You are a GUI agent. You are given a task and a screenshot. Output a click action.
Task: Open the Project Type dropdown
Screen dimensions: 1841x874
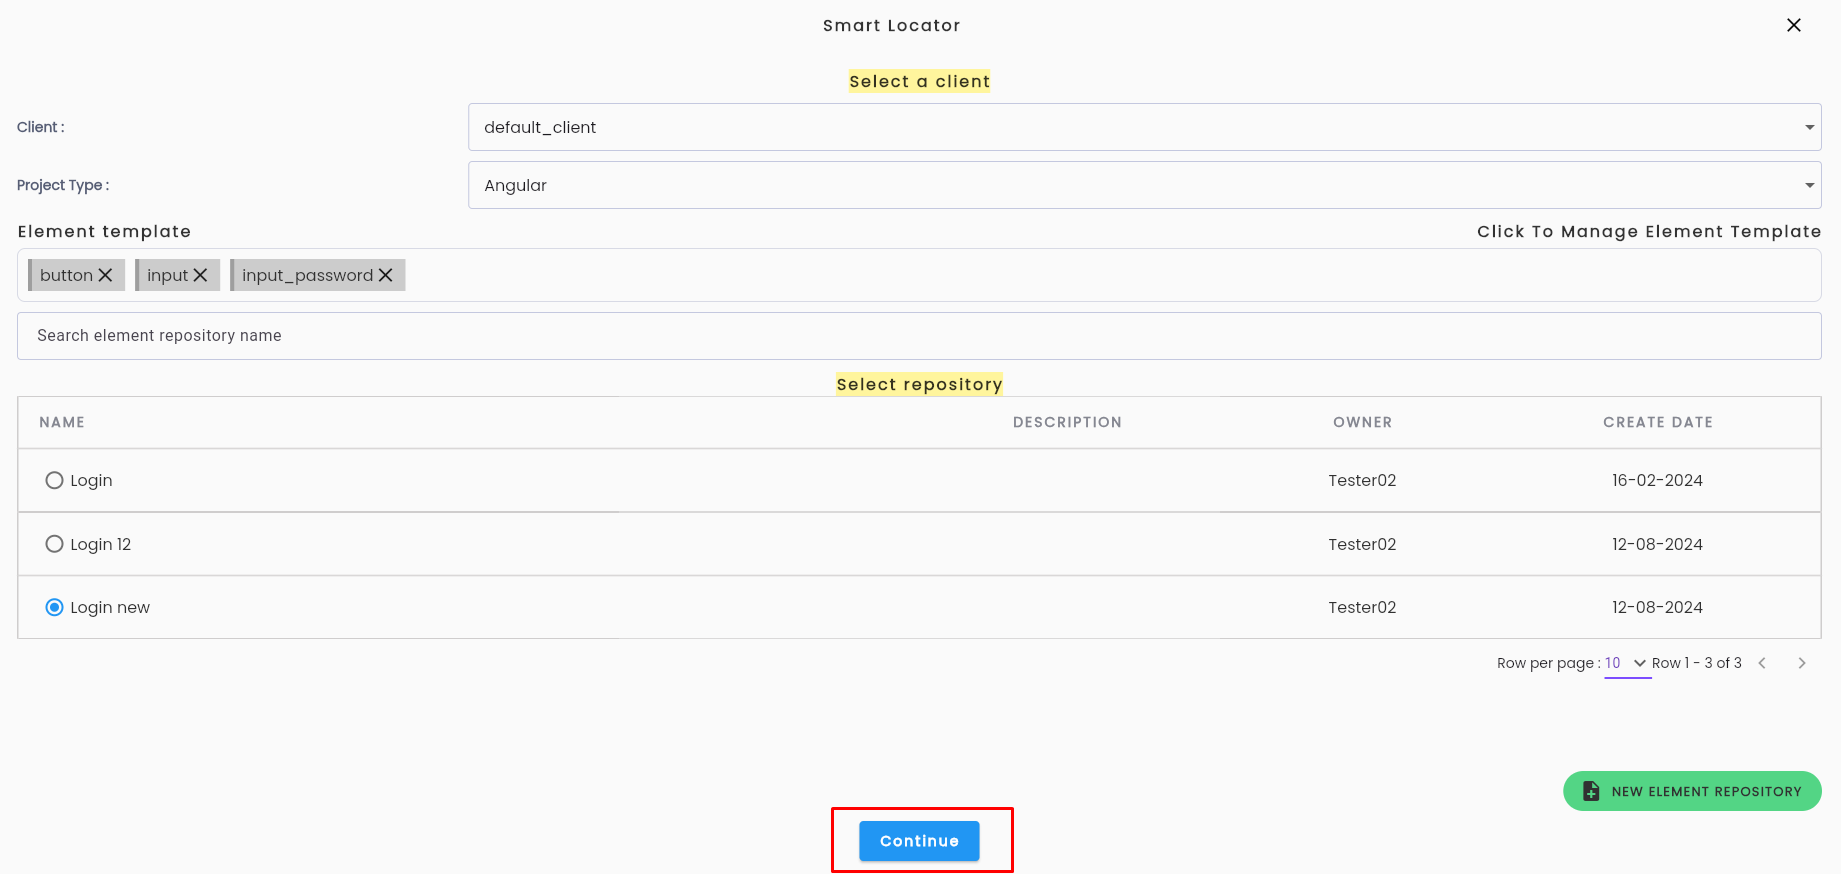pyautogui.click(x=1144, y=185)
